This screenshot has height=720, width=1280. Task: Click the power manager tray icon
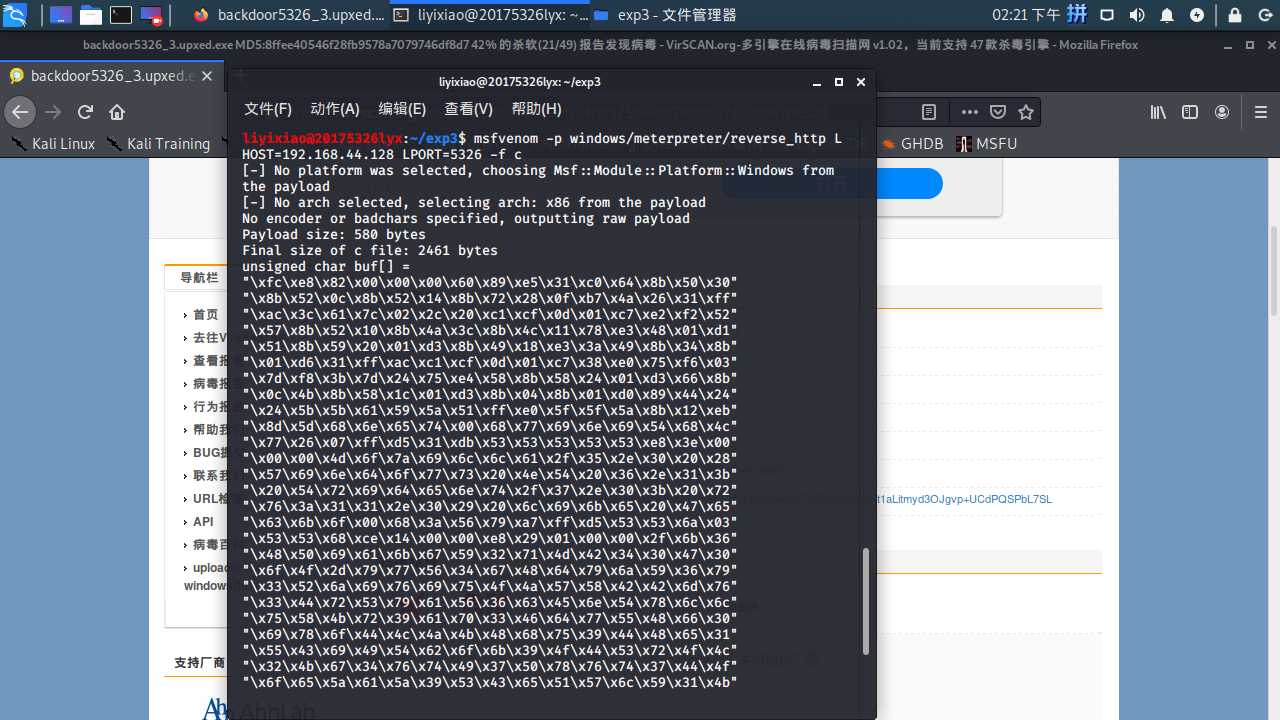tap(1198, 15)
